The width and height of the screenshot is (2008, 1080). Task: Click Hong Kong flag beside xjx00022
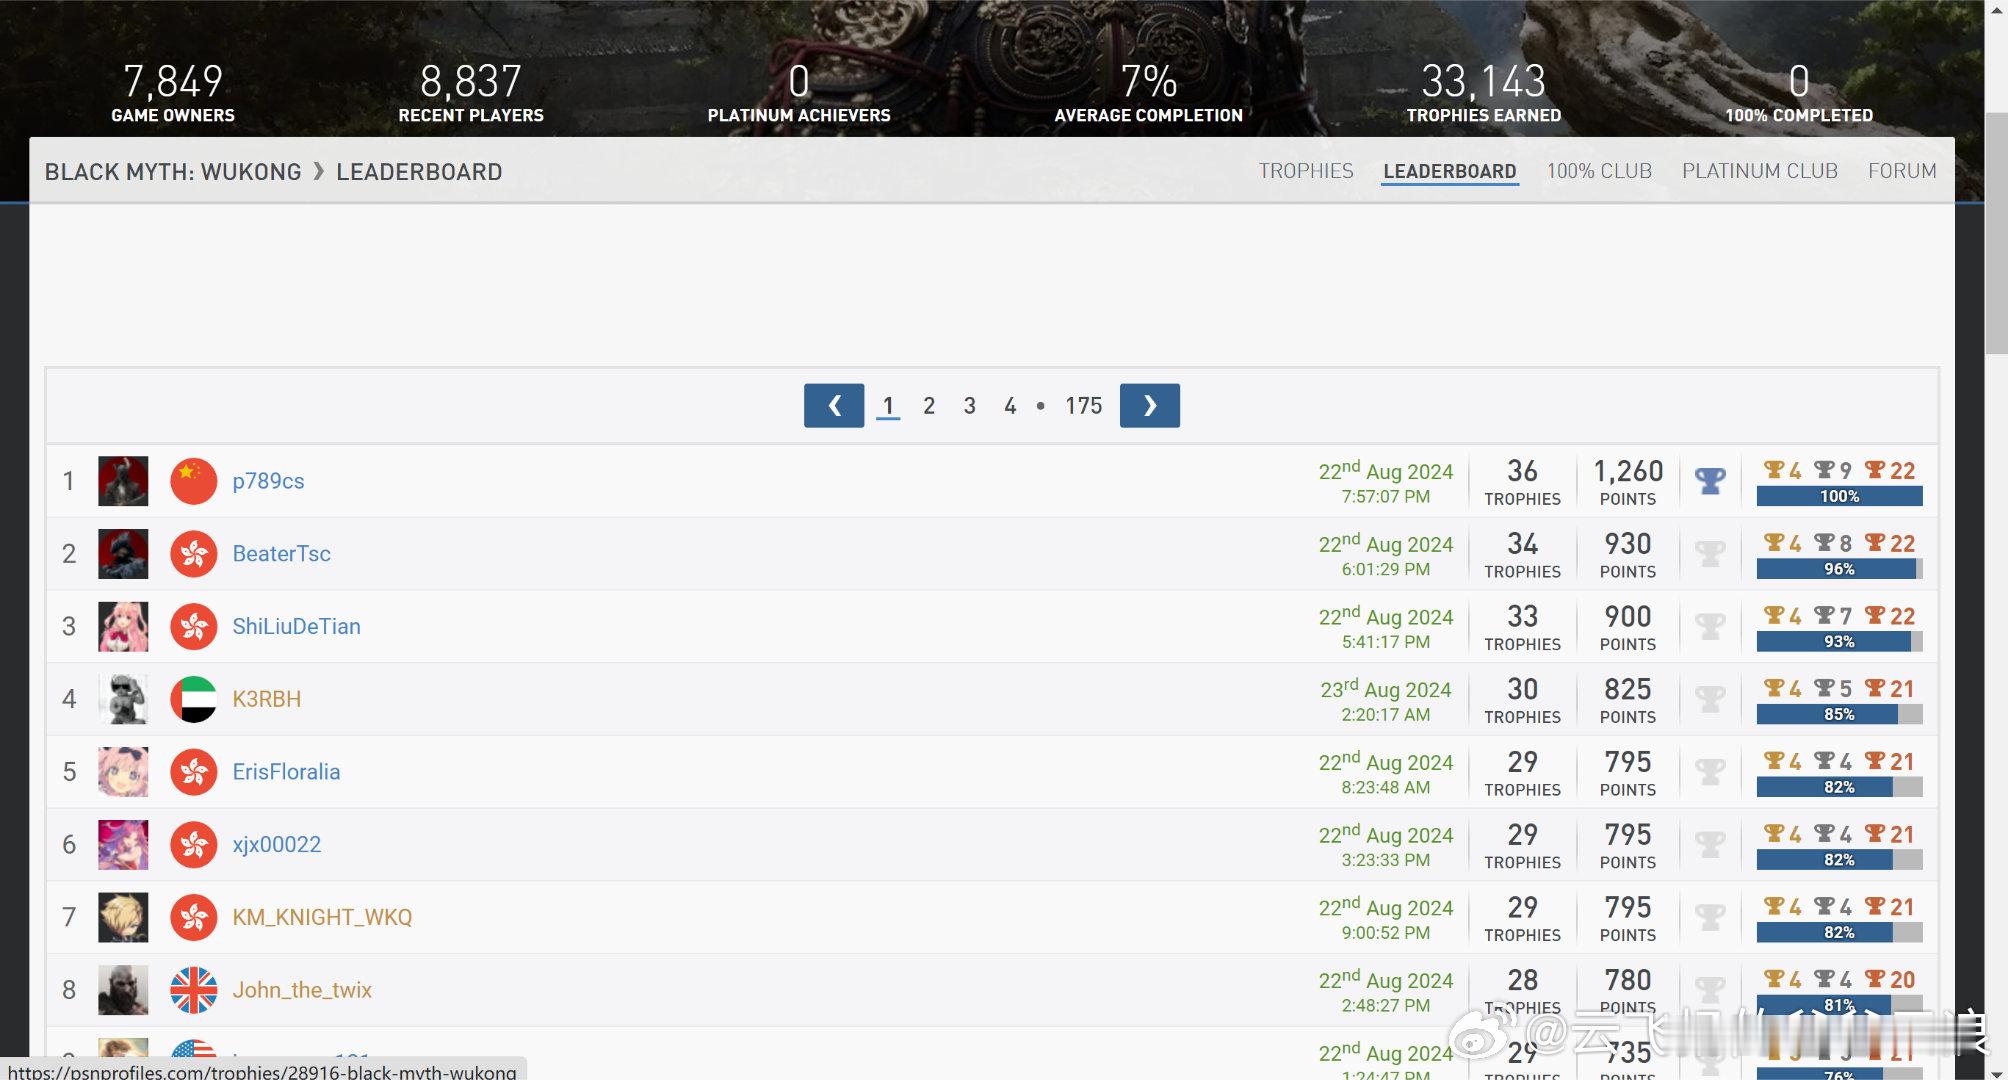(x=194, y=844)
